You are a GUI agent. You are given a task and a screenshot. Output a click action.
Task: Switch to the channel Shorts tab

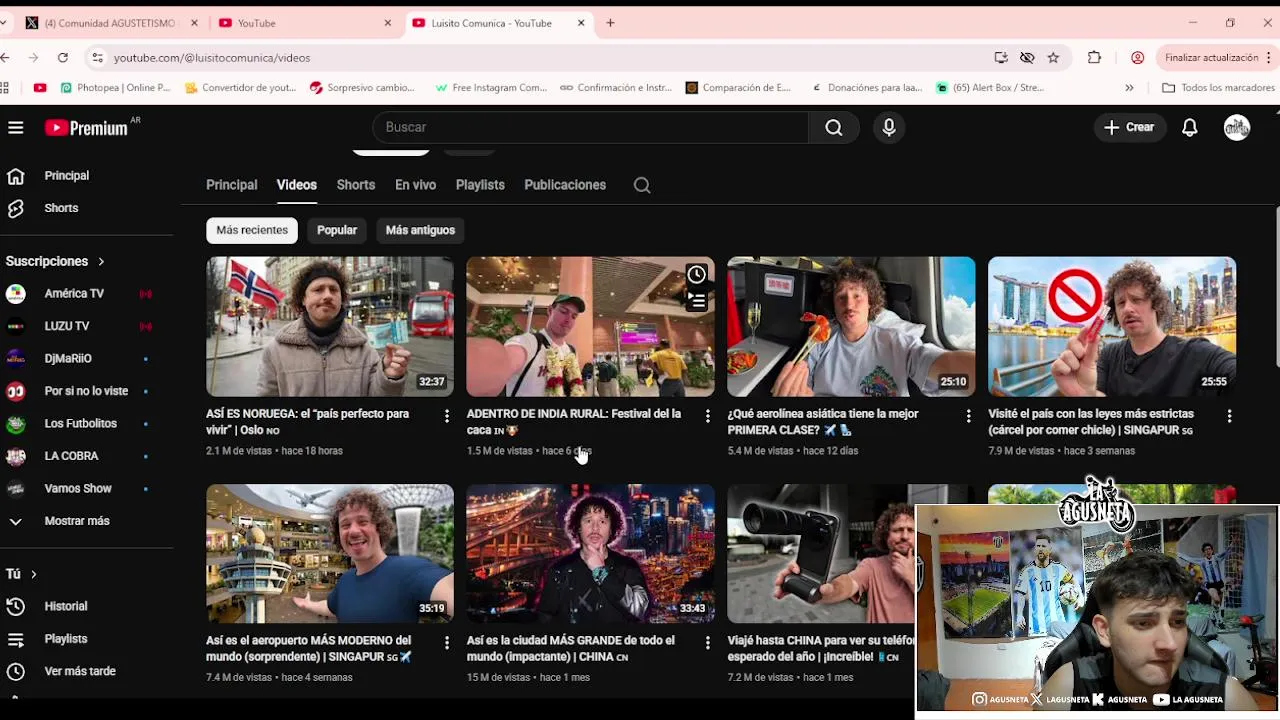tap(356, 185)
